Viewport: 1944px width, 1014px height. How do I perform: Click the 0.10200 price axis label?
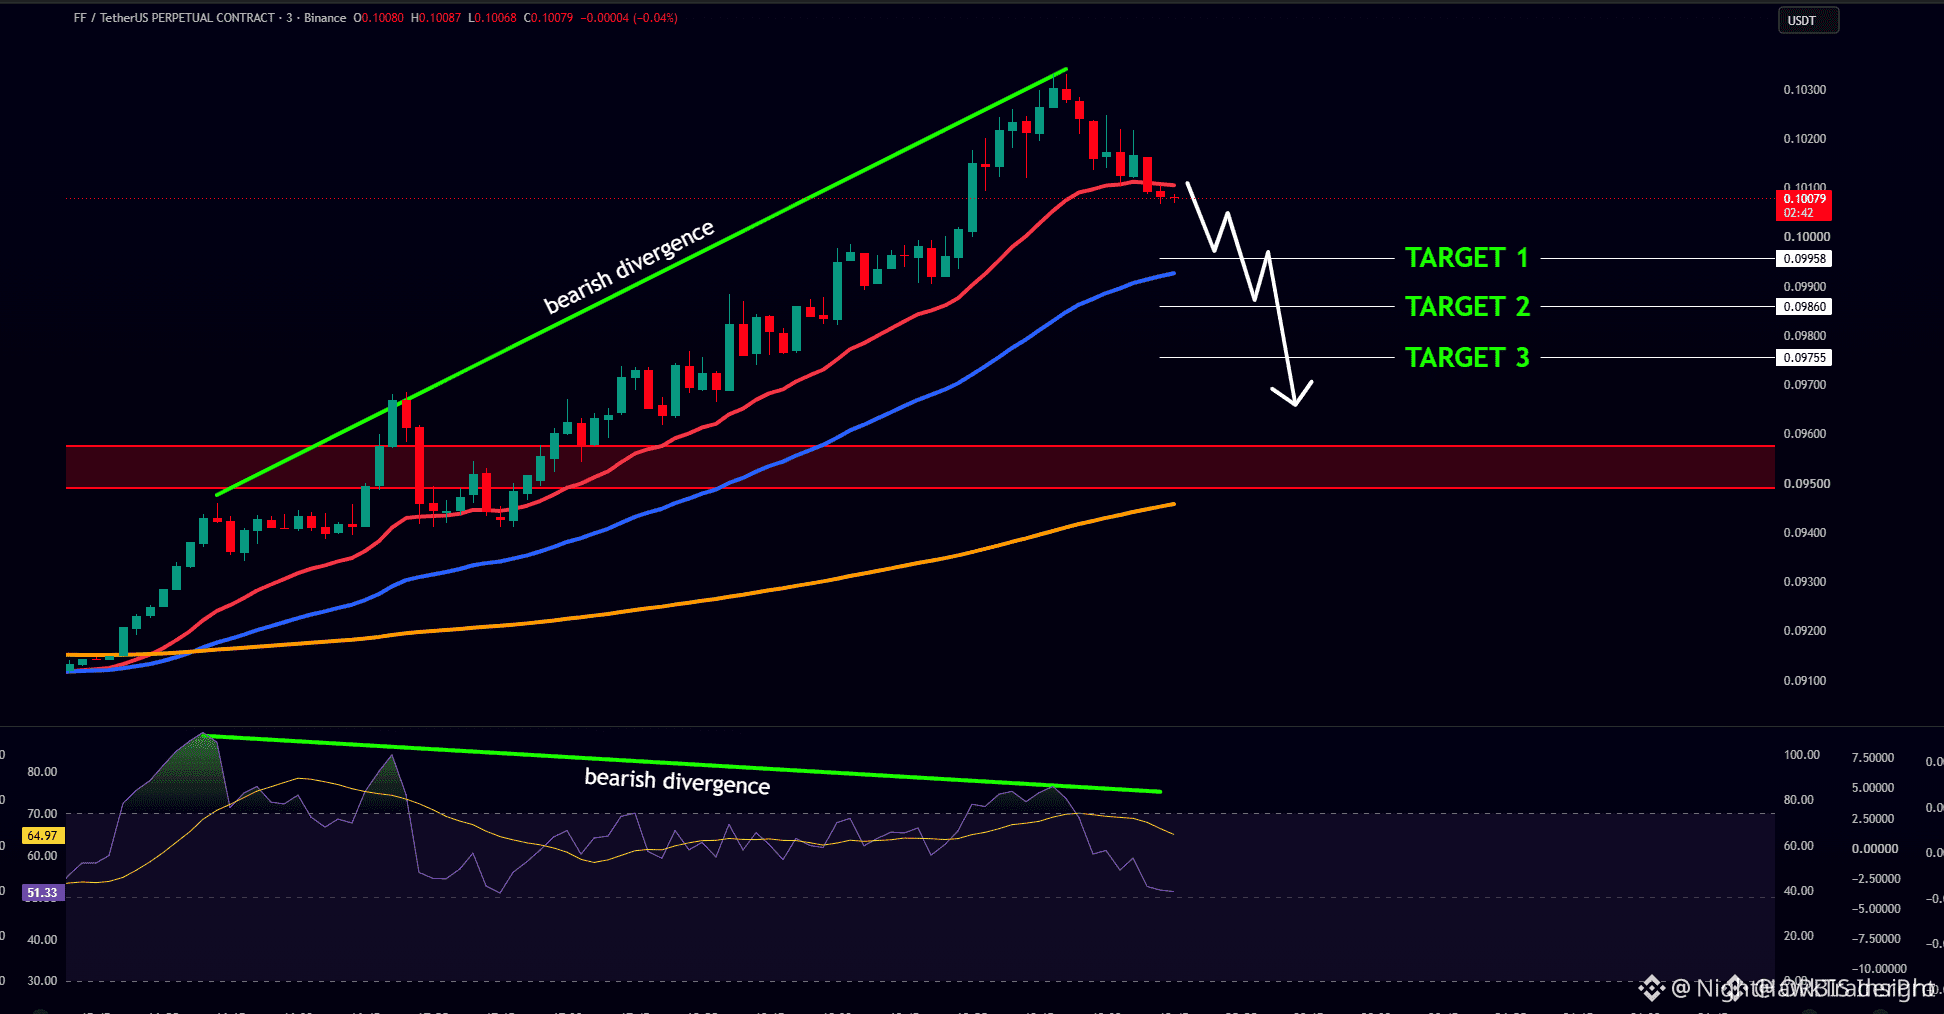(x=1805, y=139)
